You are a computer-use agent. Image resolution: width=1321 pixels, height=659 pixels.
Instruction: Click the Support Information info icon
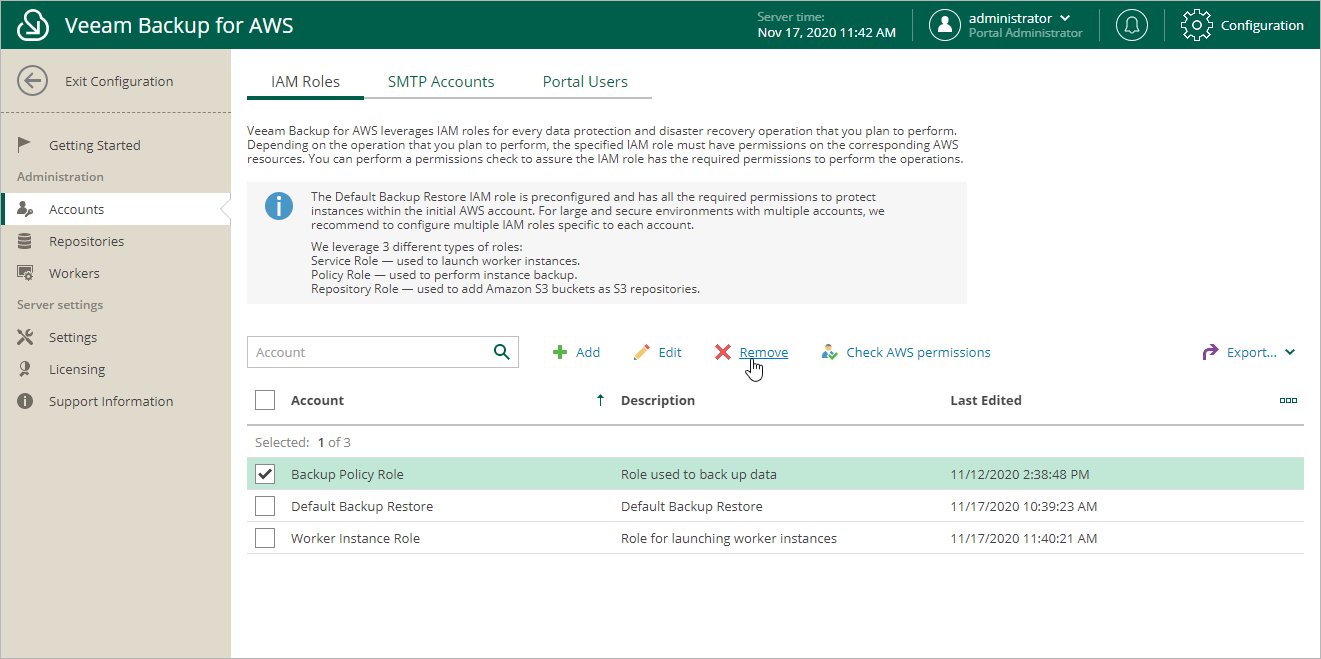pos(26,401)
